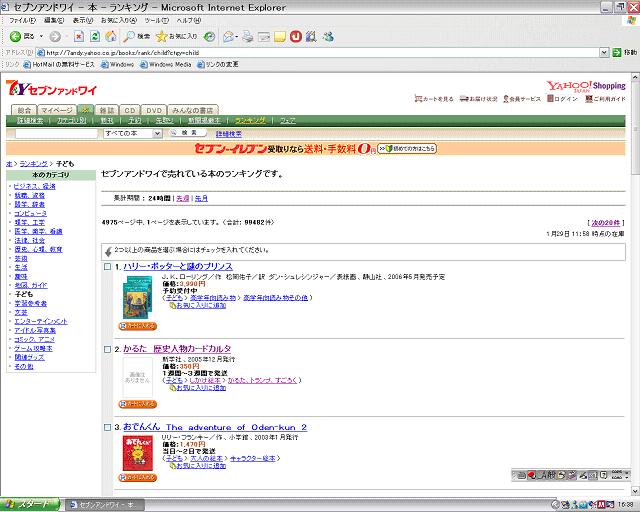This screenshot has height=512, width=640.
Task: Click the Harry Potter book cover thumbnail
Action: click(138, 297)
